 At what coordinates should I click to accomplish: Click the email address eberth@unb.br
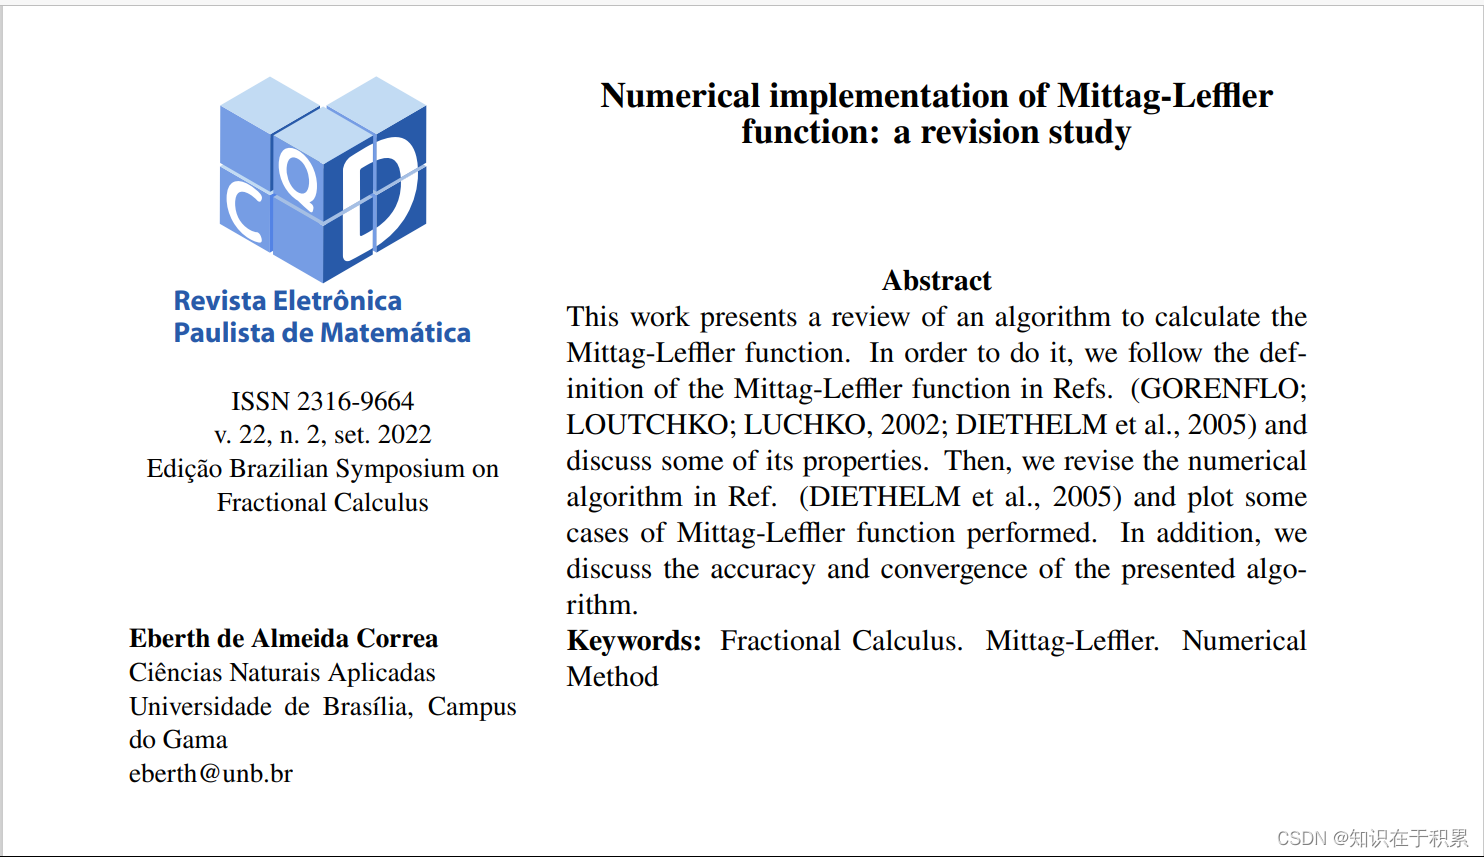pos(211,773)
